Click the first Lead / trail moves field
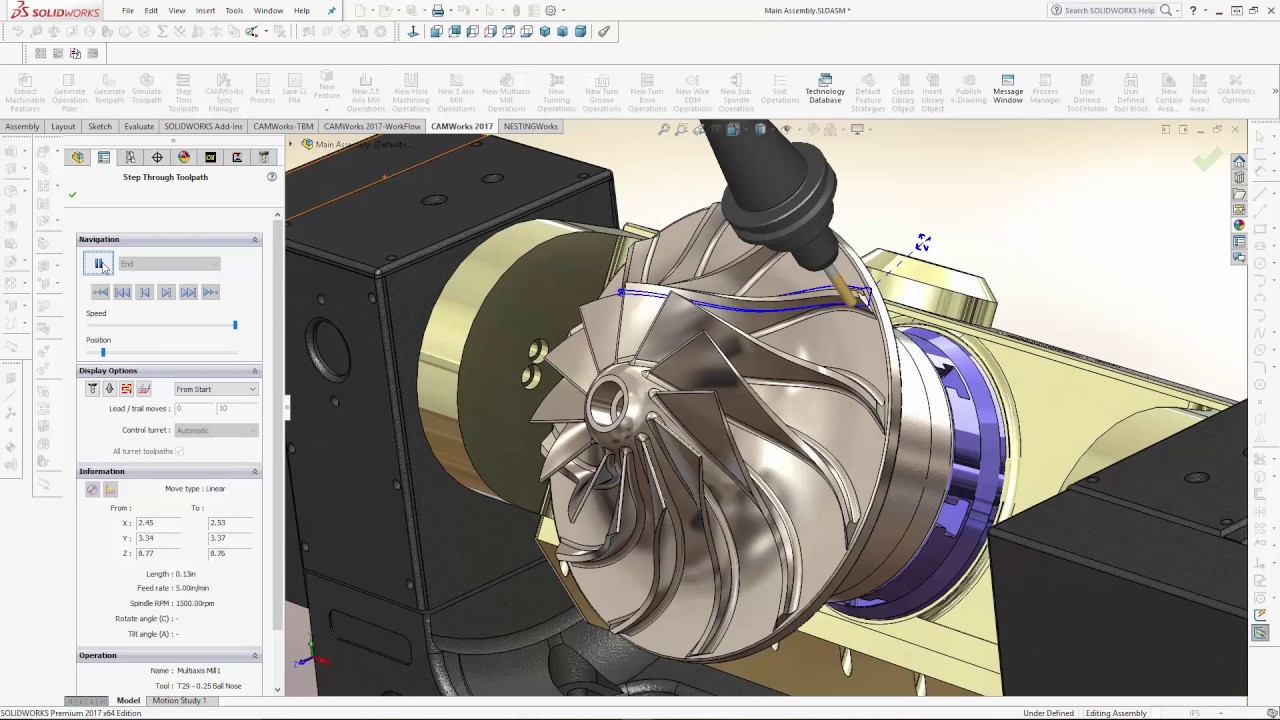 (x=192, y=409)
